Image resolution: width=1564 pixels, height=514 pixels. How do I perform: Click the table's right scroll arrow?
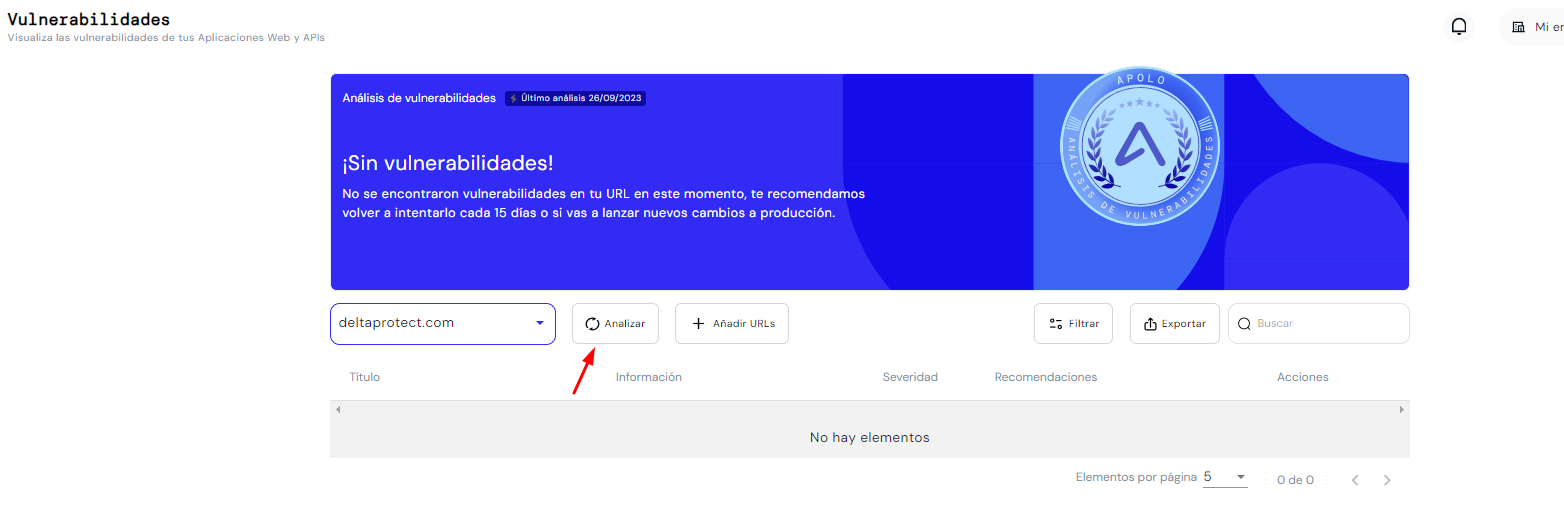[1401, 410]
